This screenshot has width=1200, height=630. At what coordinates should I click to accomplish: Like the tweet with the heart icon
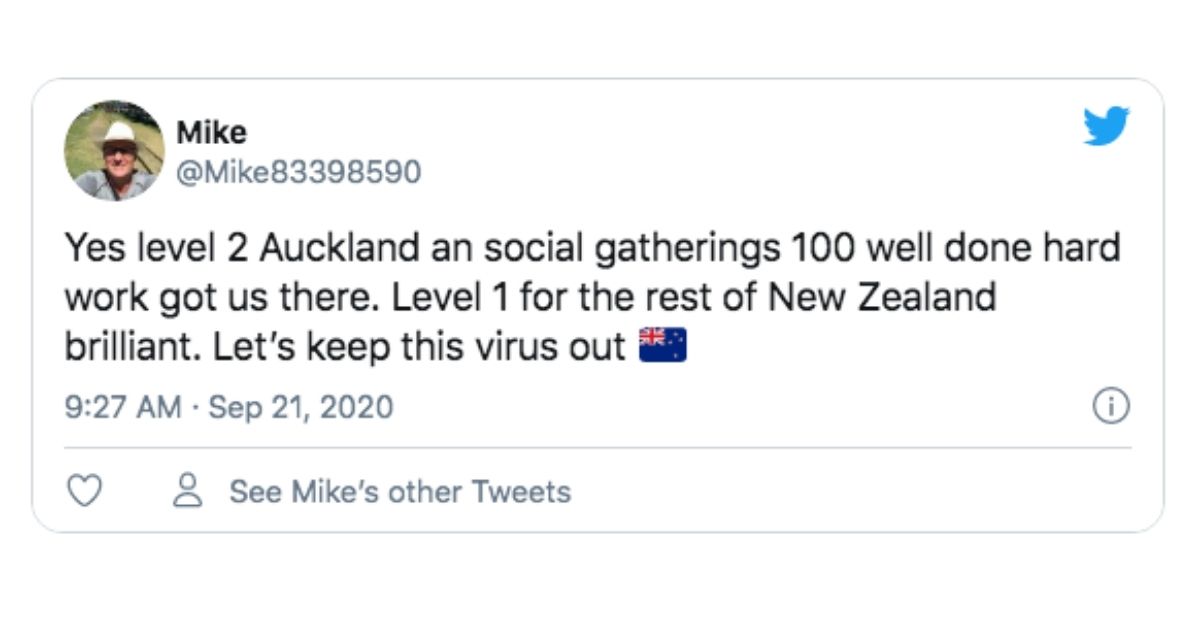[85, 491]
